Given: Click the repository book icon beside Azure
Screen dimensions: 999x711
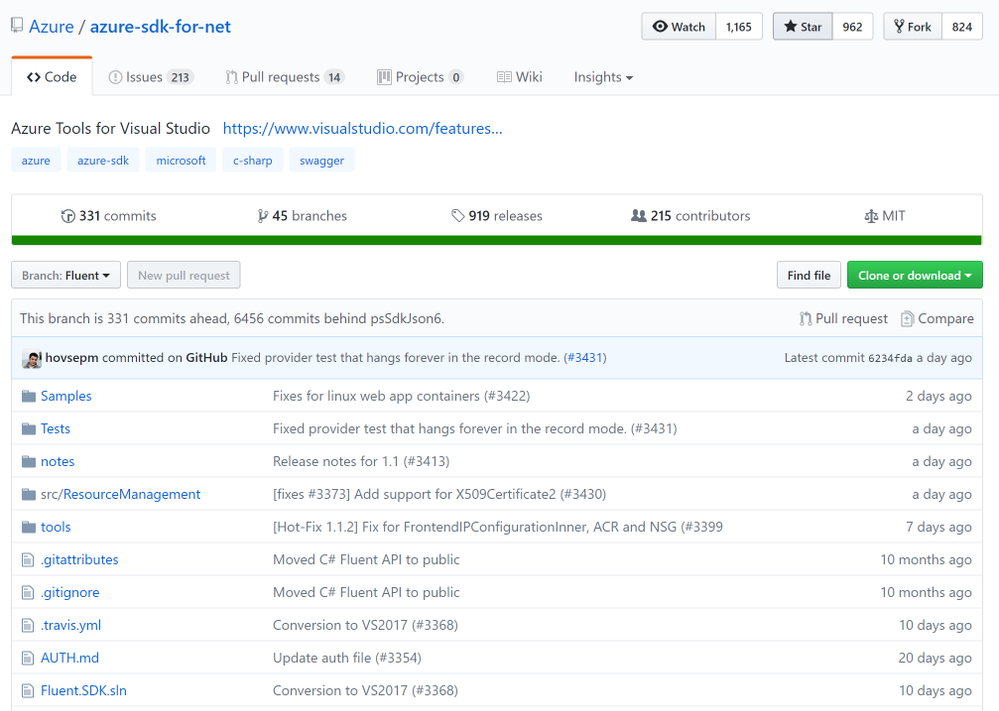Looking at the screenshot, I should [17, 26].
